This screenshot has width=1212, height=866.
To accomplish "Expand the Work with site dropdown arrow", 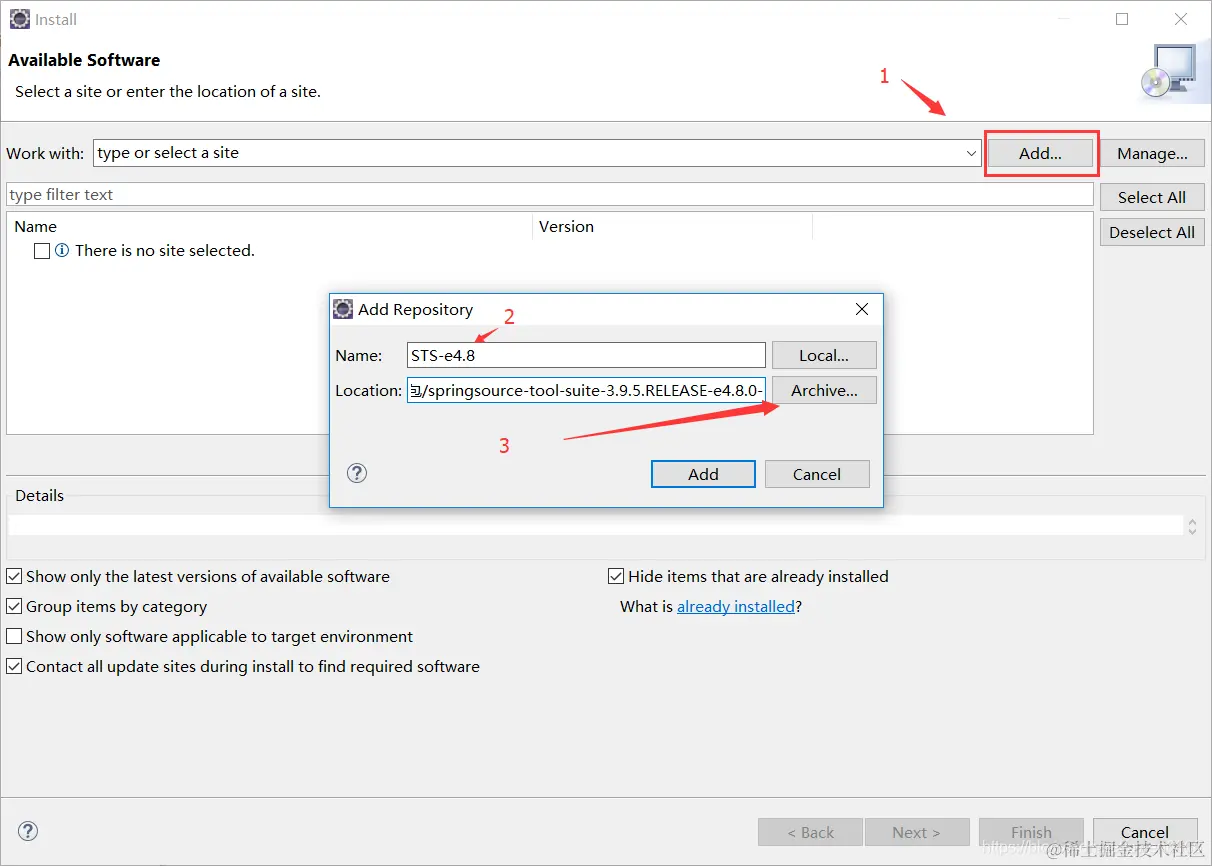I will tap(971, 153).
